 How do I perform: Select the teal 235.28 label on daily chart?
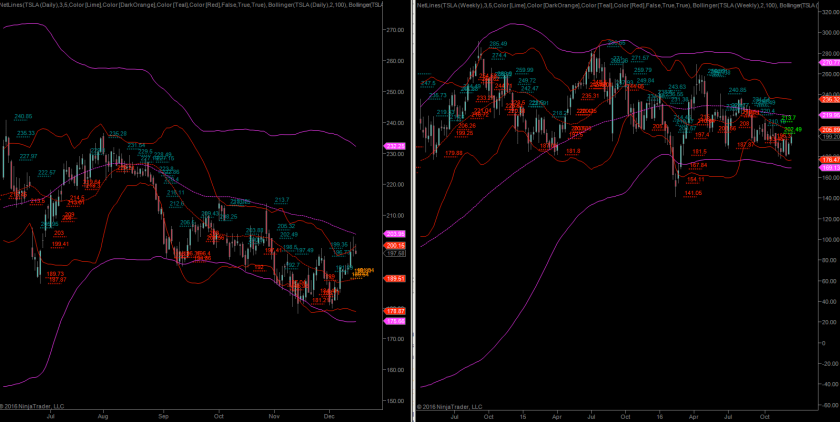118,134
